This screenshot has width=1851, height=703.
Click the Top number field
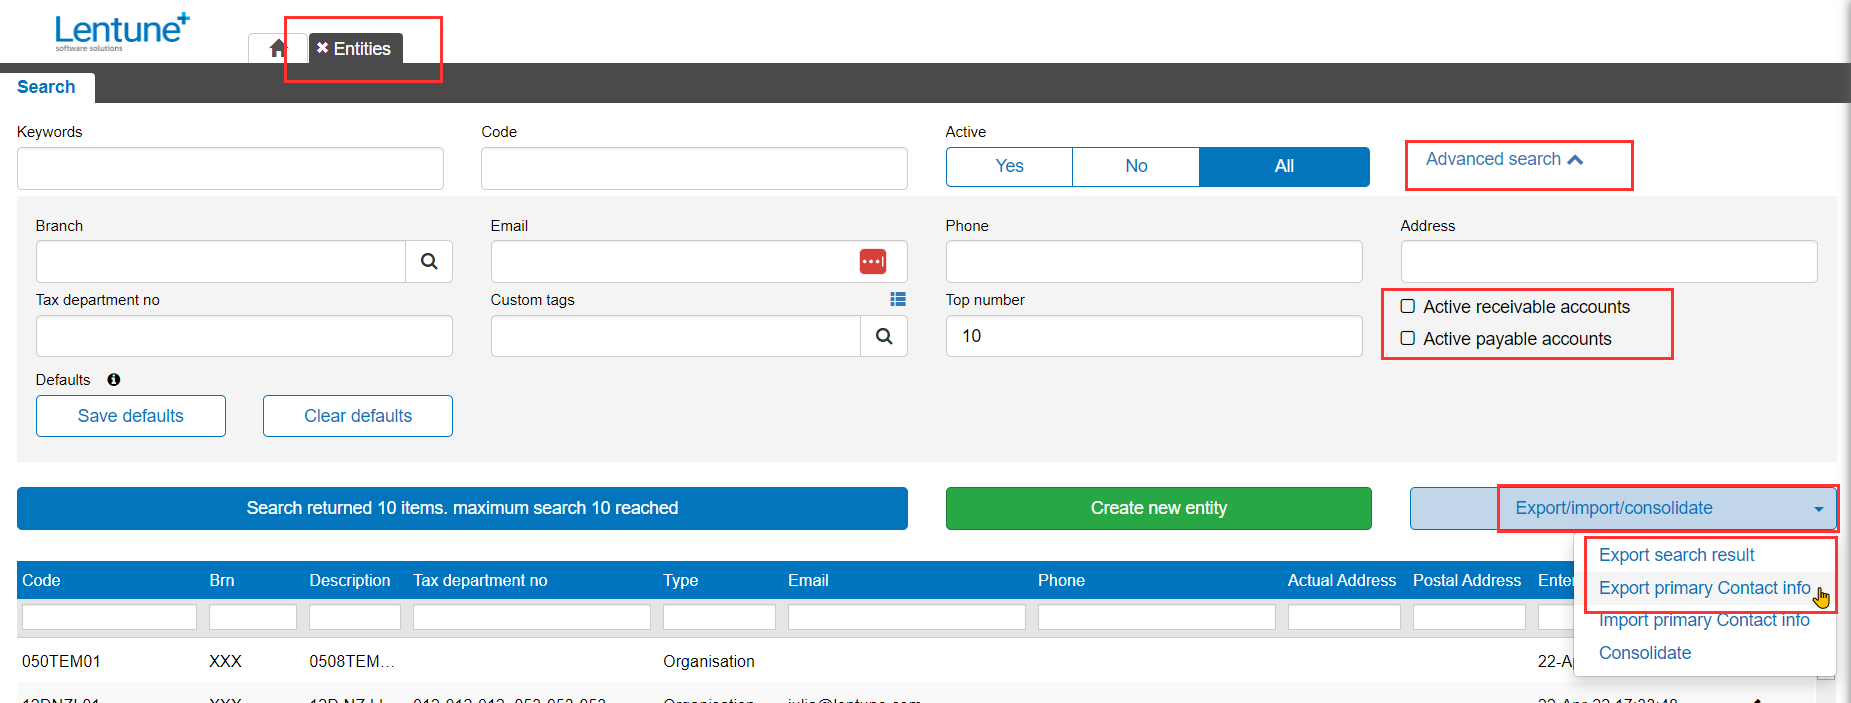[1154, 336]
